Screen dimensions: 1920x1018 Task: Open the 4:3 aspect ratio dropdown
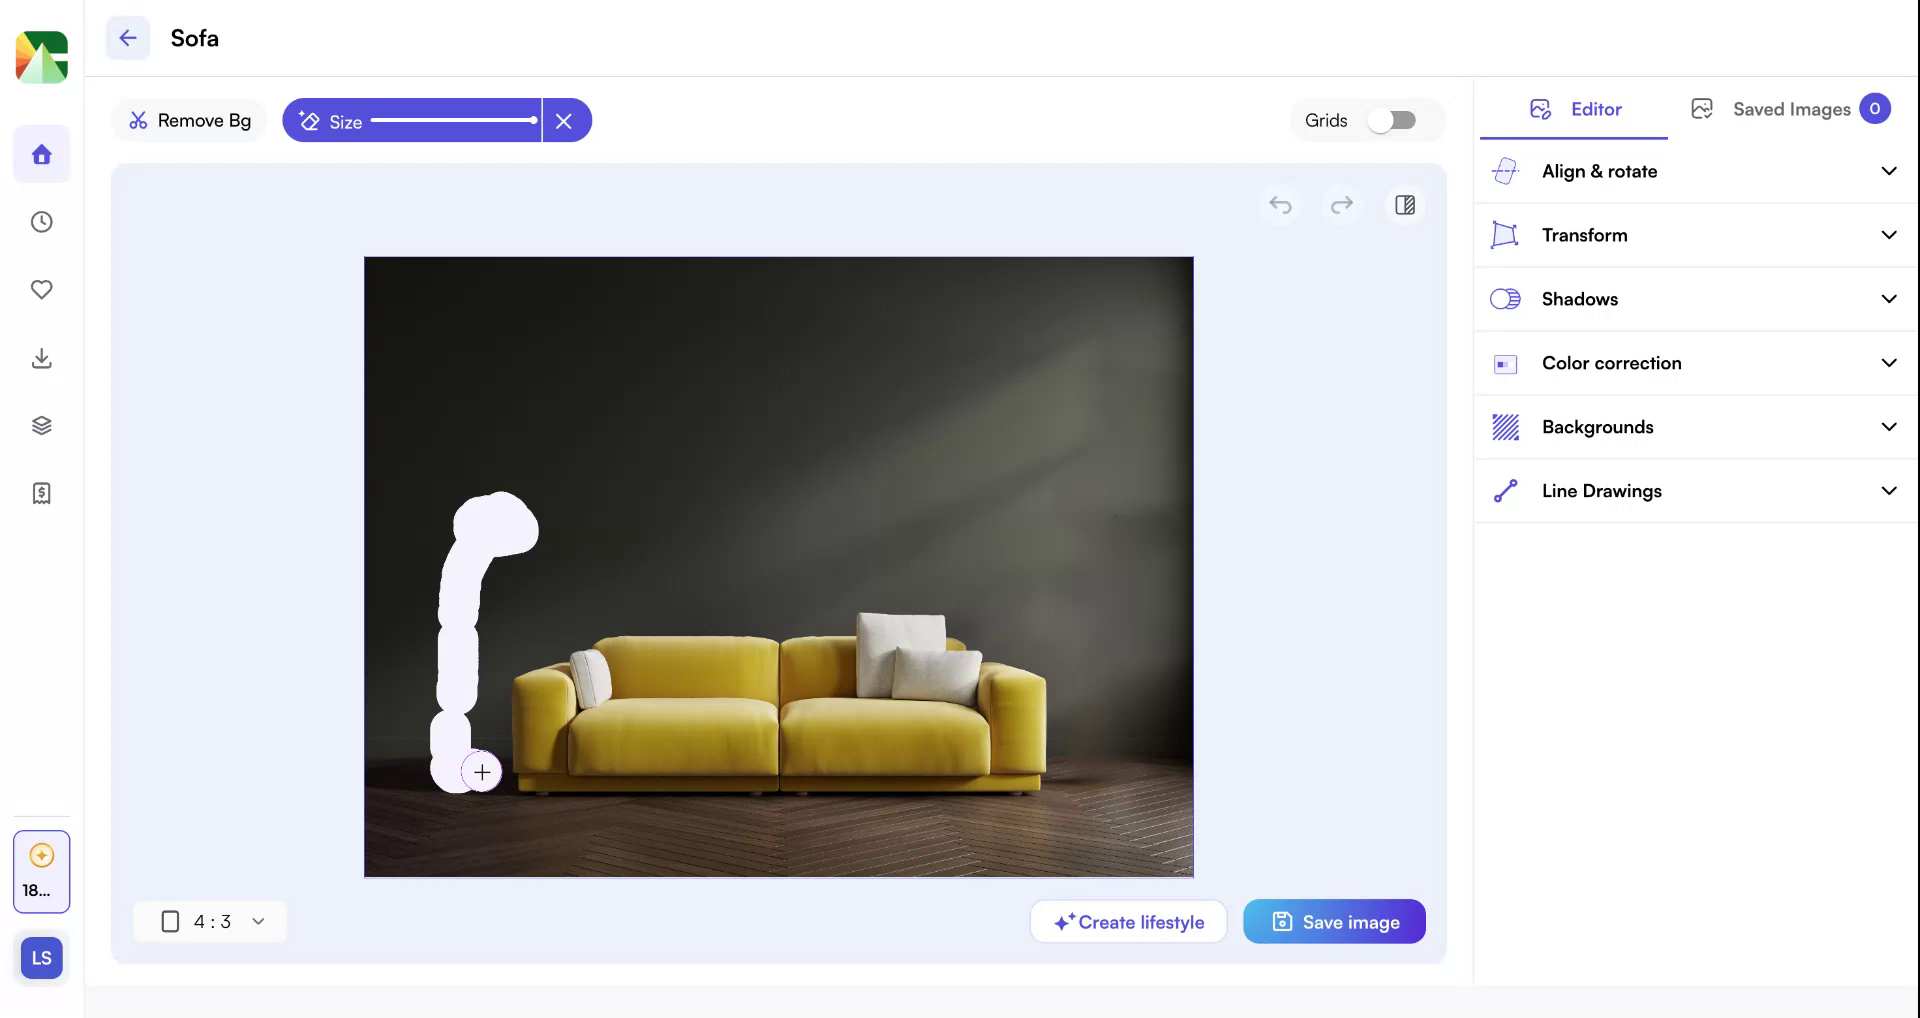pyautogui.click(x=210, y=921)
